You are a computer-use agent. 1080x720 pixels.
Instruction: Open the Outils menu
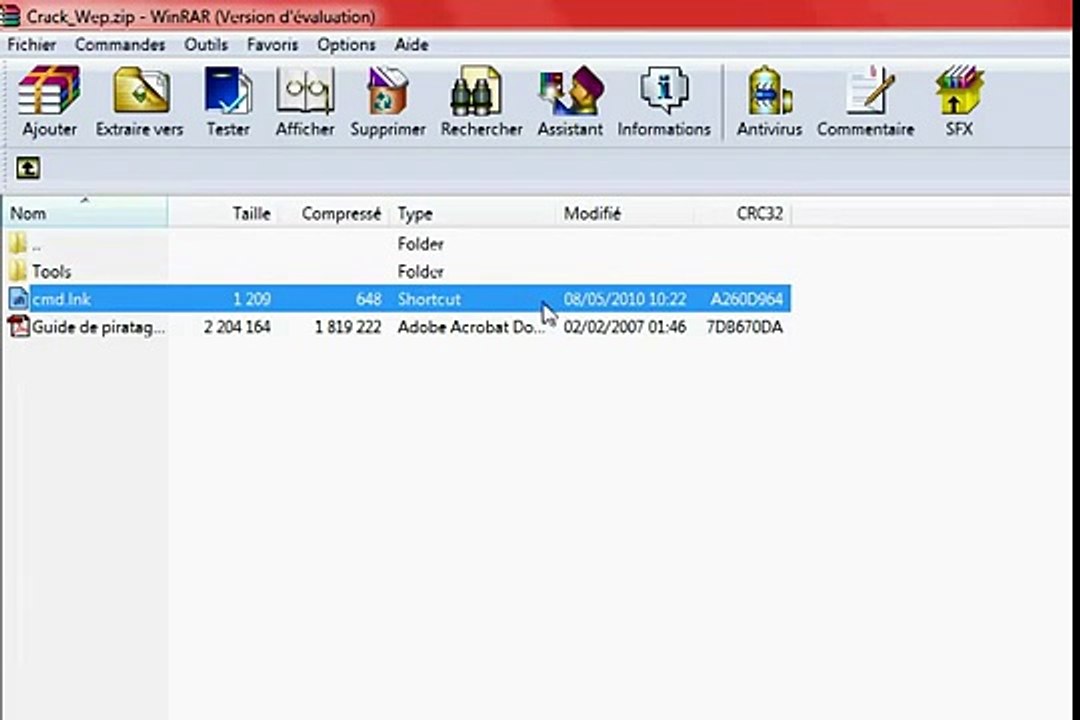coord(206,45)
